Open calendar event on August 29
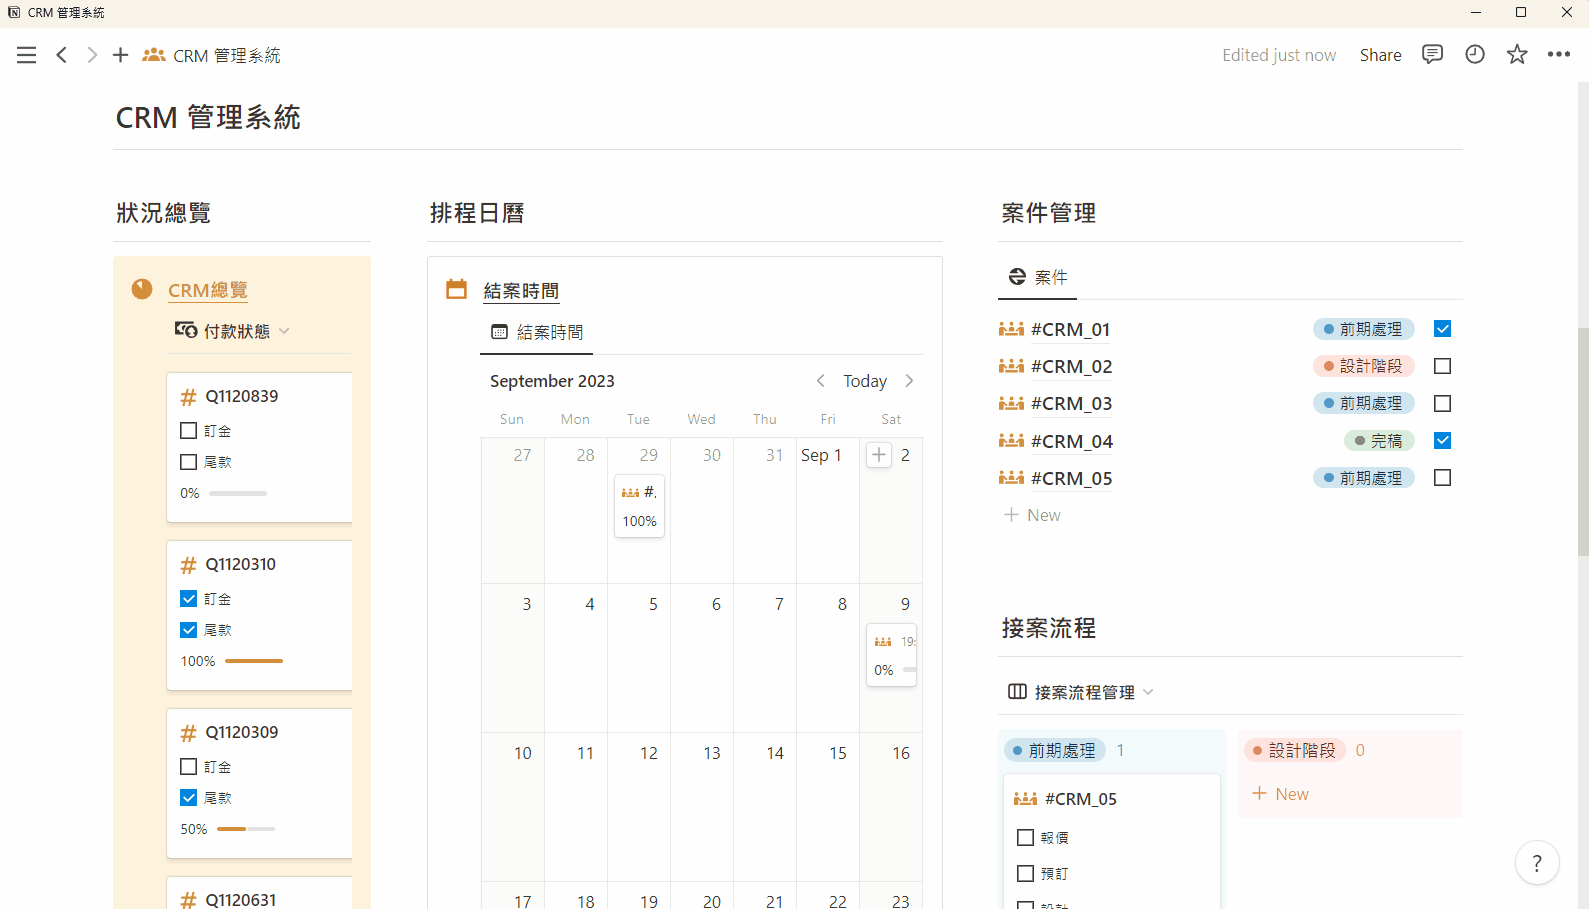 pos(640,506)
